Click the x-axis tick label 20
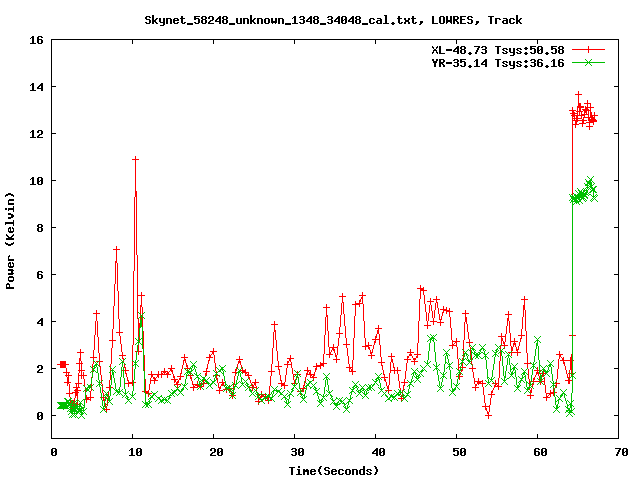The height and width of the screenshot is (480, 640). (x=216, y=452)
